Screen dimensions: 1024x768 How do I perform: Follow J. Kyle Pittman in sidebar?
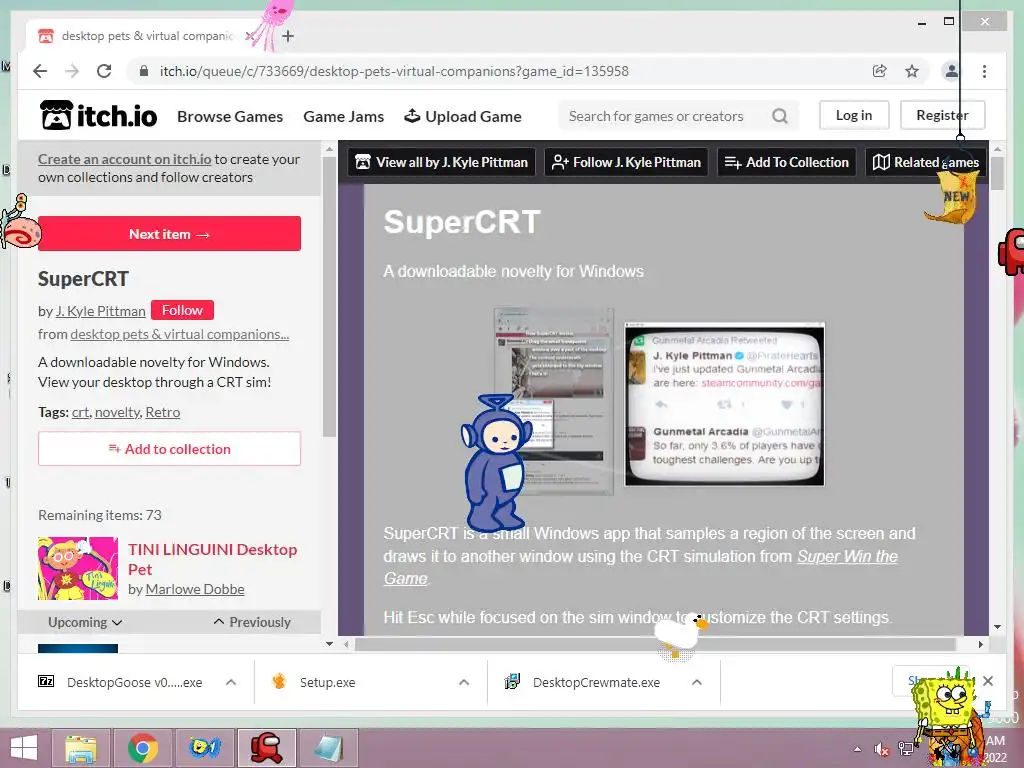(x=182, y=310)
